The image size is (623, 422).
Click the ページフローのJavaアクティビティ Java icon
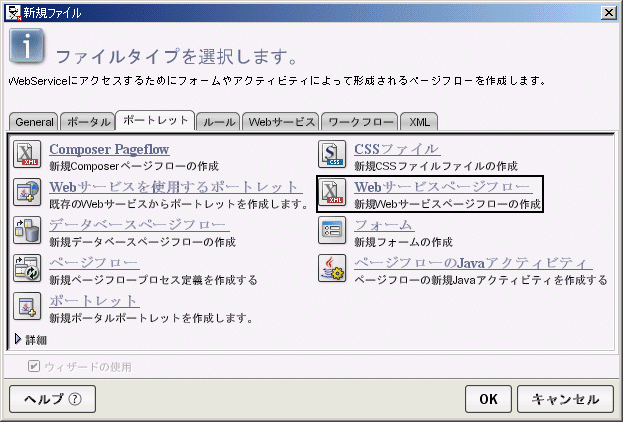click(332, 269)
